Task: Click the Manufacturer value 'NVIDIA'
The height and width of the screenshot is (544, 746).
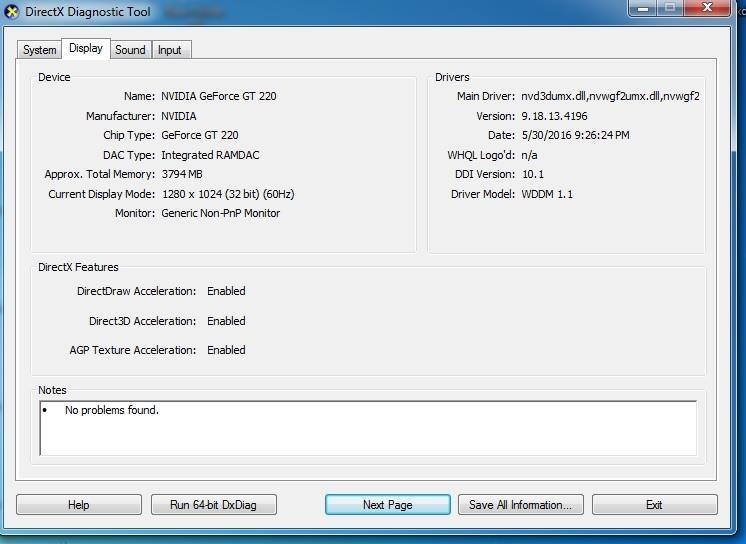Action: [179, 116]
